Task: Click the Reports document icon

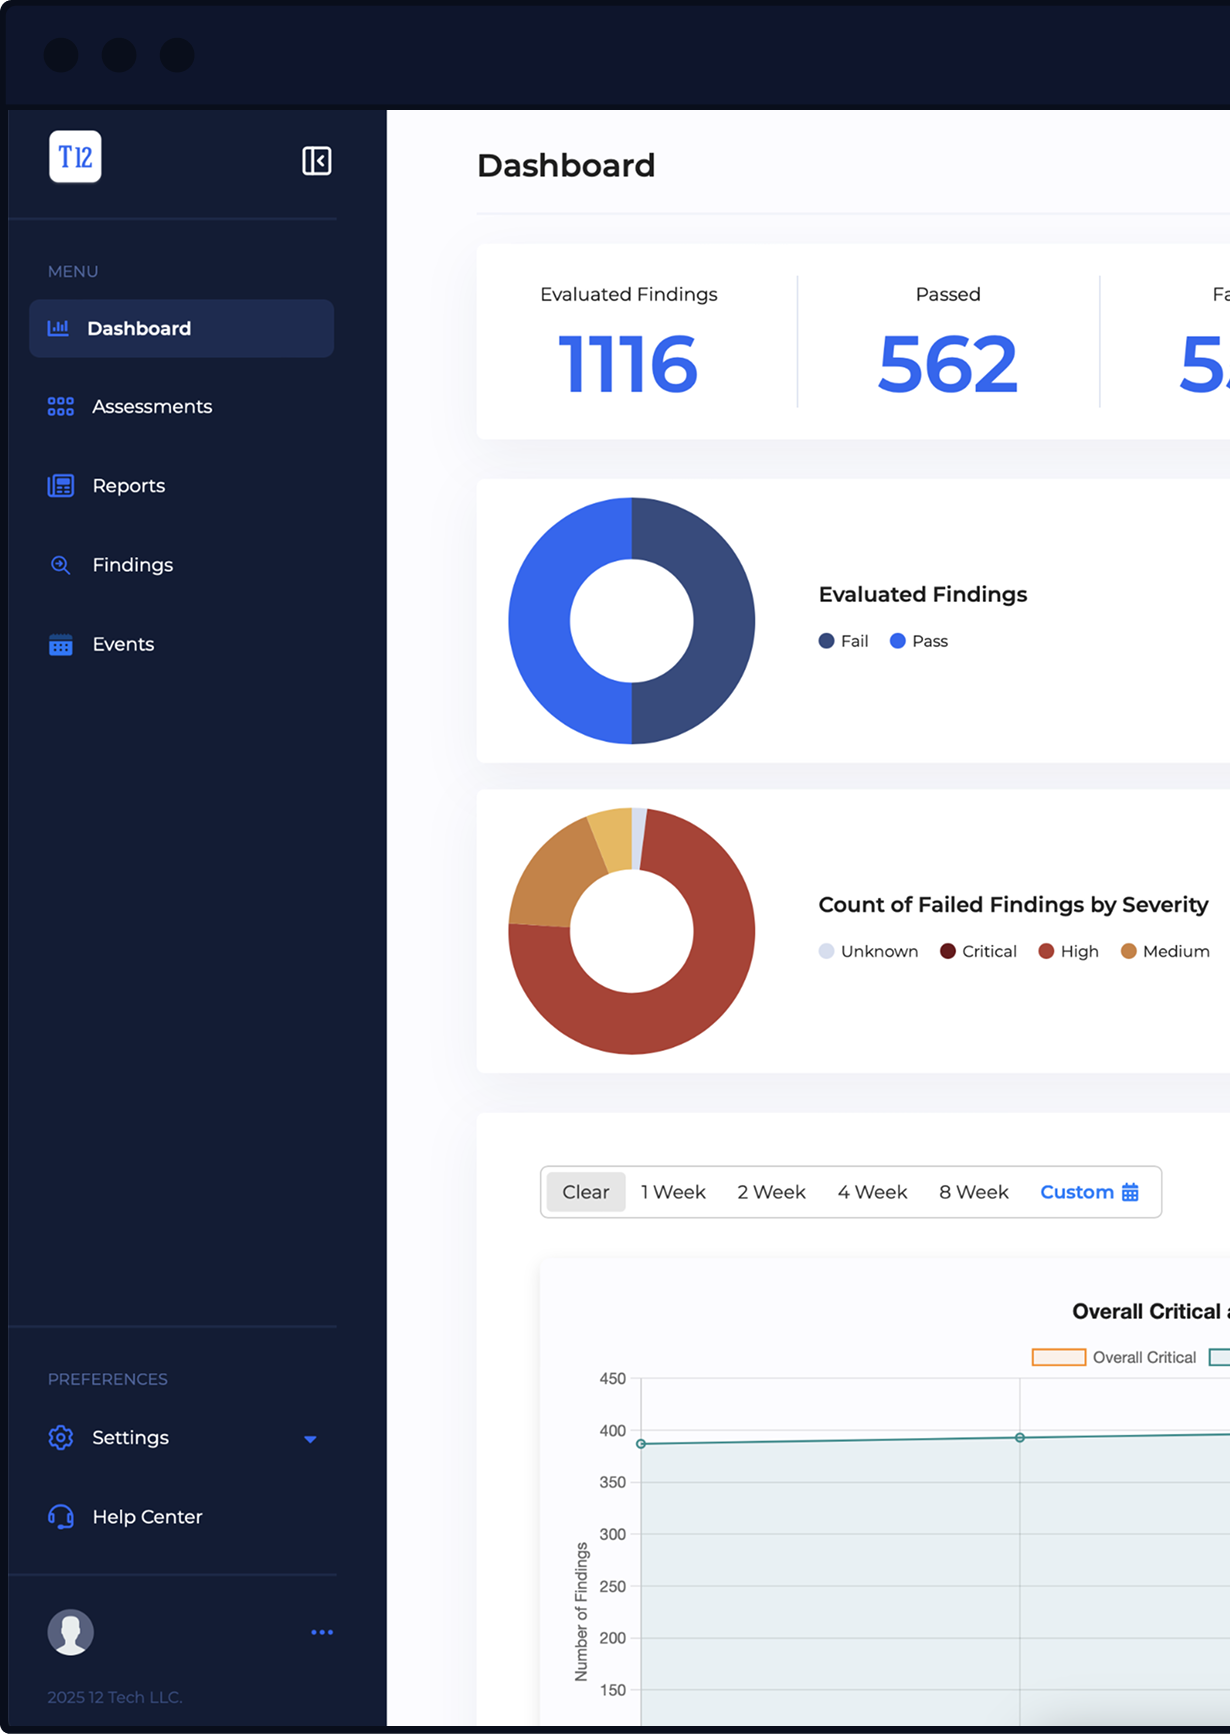Action: [61, 486]
